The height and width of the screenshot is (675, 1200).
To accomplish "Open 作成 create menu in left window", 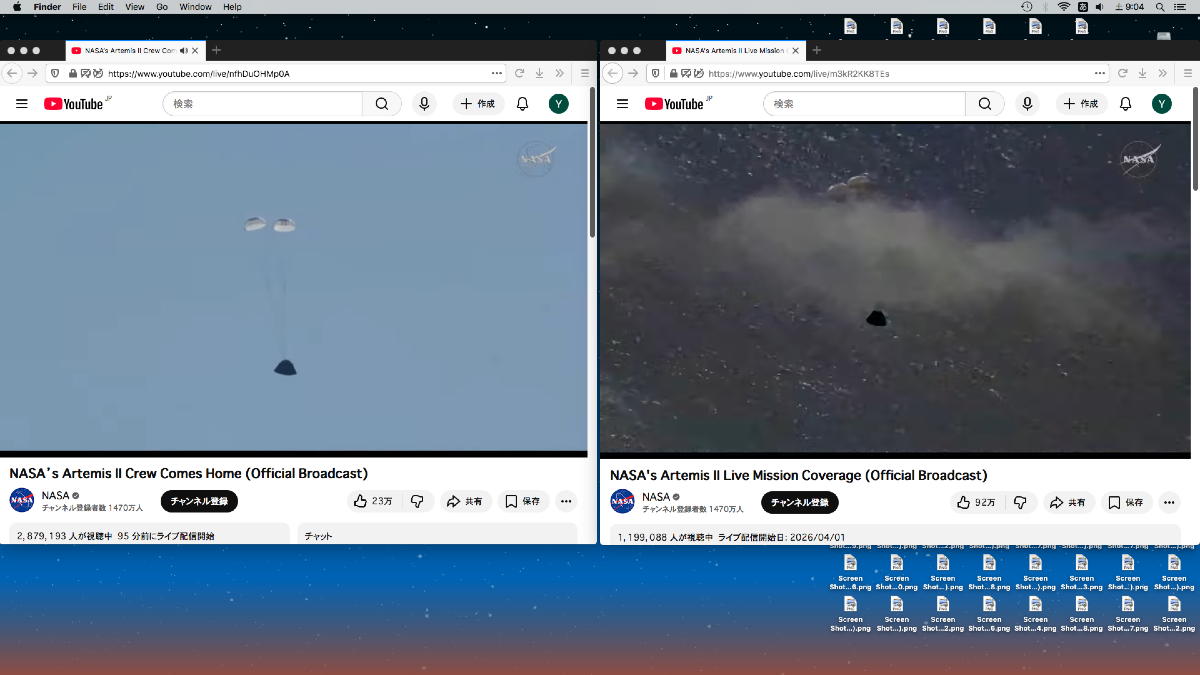I will point(478,104).
